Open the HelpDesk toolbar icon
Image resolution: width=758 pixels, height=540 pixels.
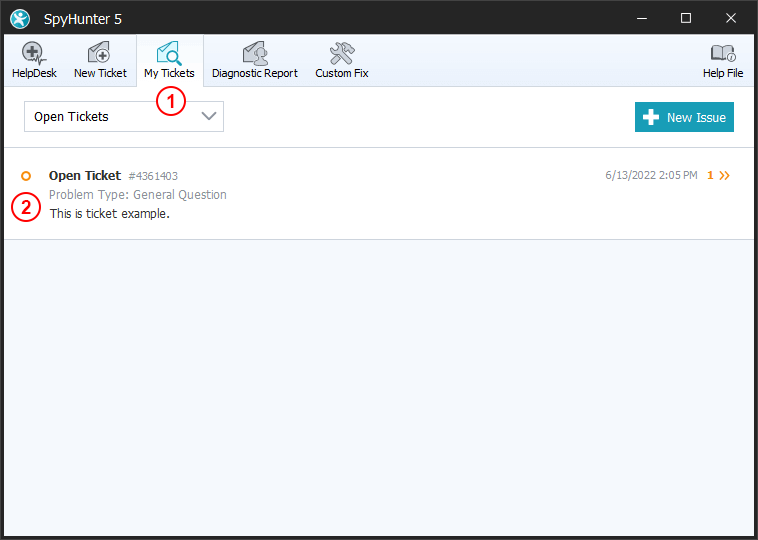pos(34,54)
